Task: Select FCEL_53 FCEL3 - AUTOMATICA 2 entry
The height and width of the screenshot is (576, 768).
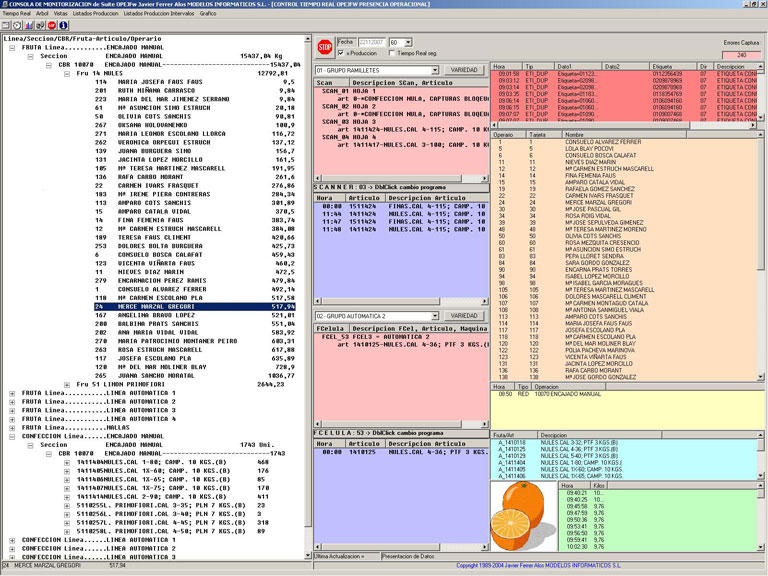Action: [375, 337]
